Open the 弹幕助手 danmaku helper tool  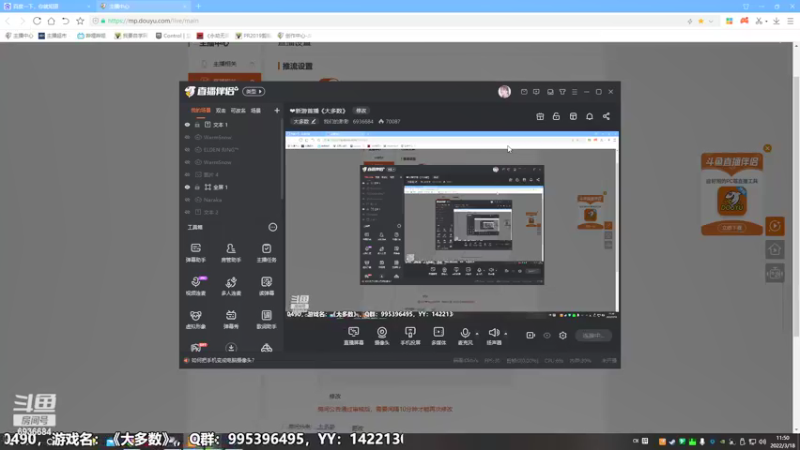click(195, 253)
